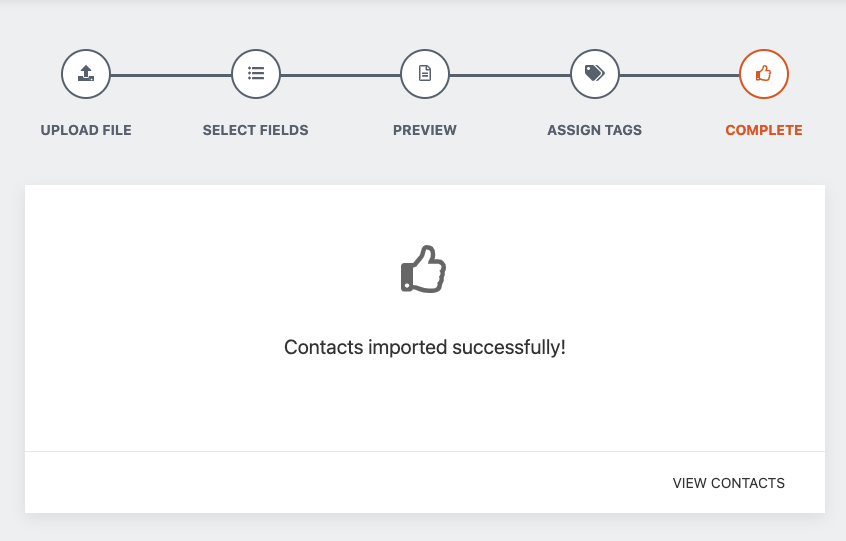Click progress line between Select Fields and Preview
The height and width of the screenshot is (541, 846).
click(340, 75)
